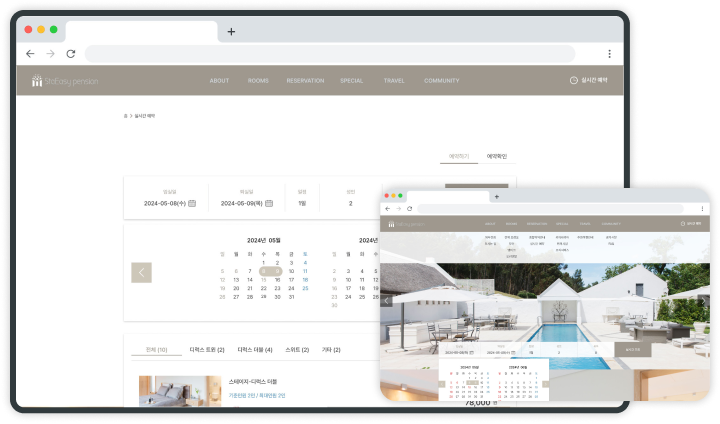Open the RESERVATION menu item
720x424 pixels.
click(x=305, y=80)
